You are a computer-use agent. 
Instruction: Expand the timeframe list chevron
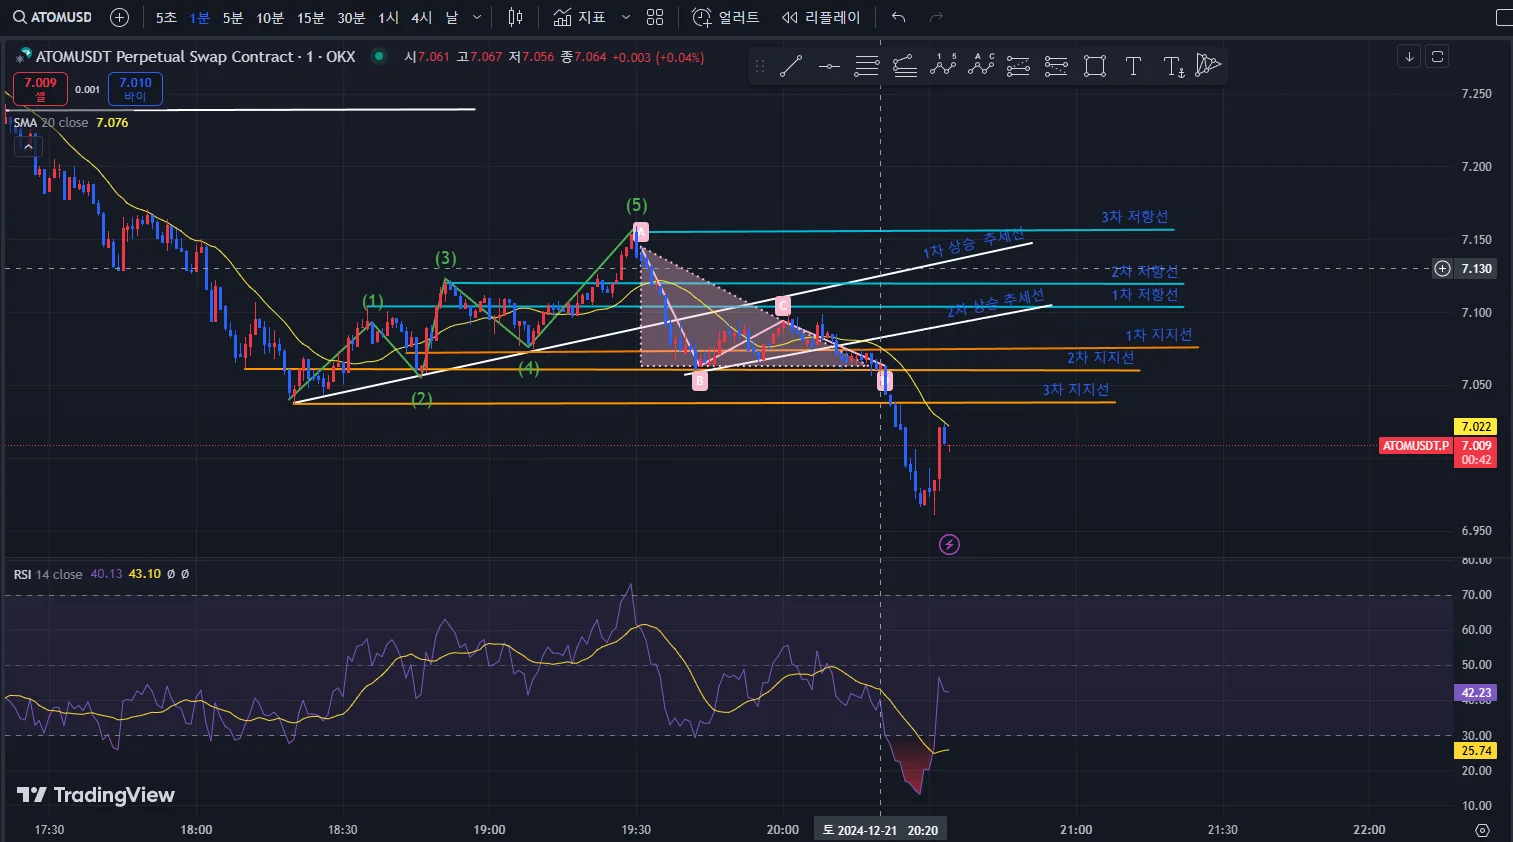[x=477, y=17]
